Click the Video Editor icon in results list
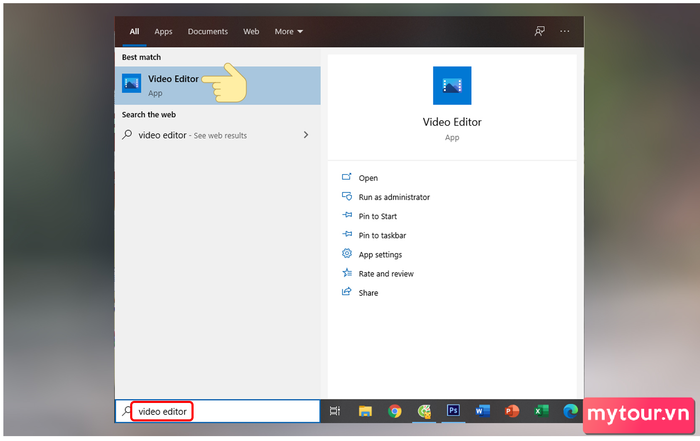This screenshot has width=700, height=441. (132, 83)
